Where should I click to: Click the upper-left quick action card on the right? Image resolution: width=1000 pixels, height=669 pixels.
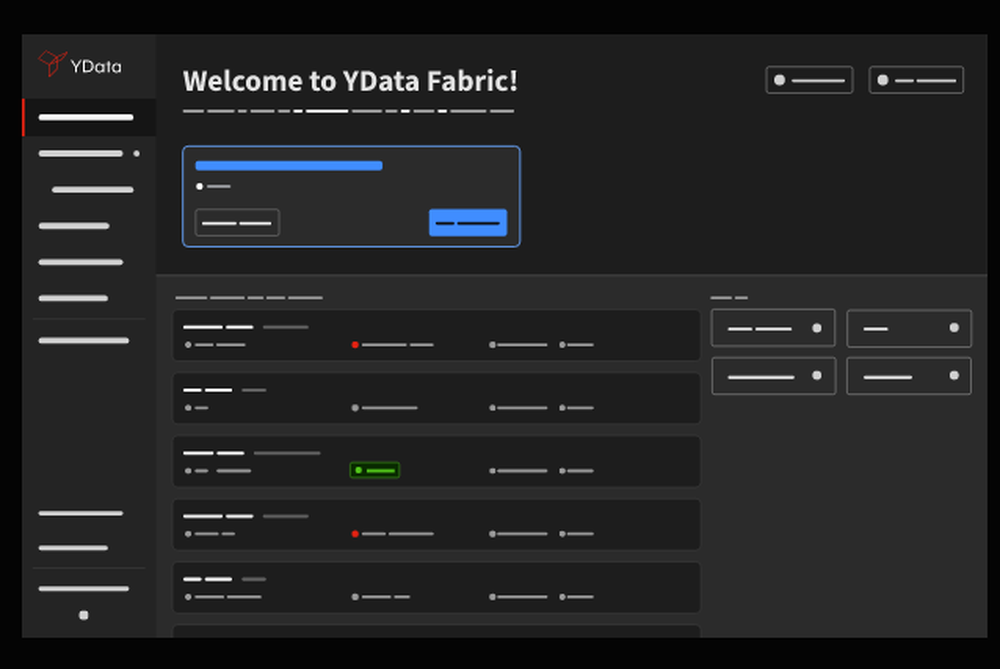coord(773,328)
